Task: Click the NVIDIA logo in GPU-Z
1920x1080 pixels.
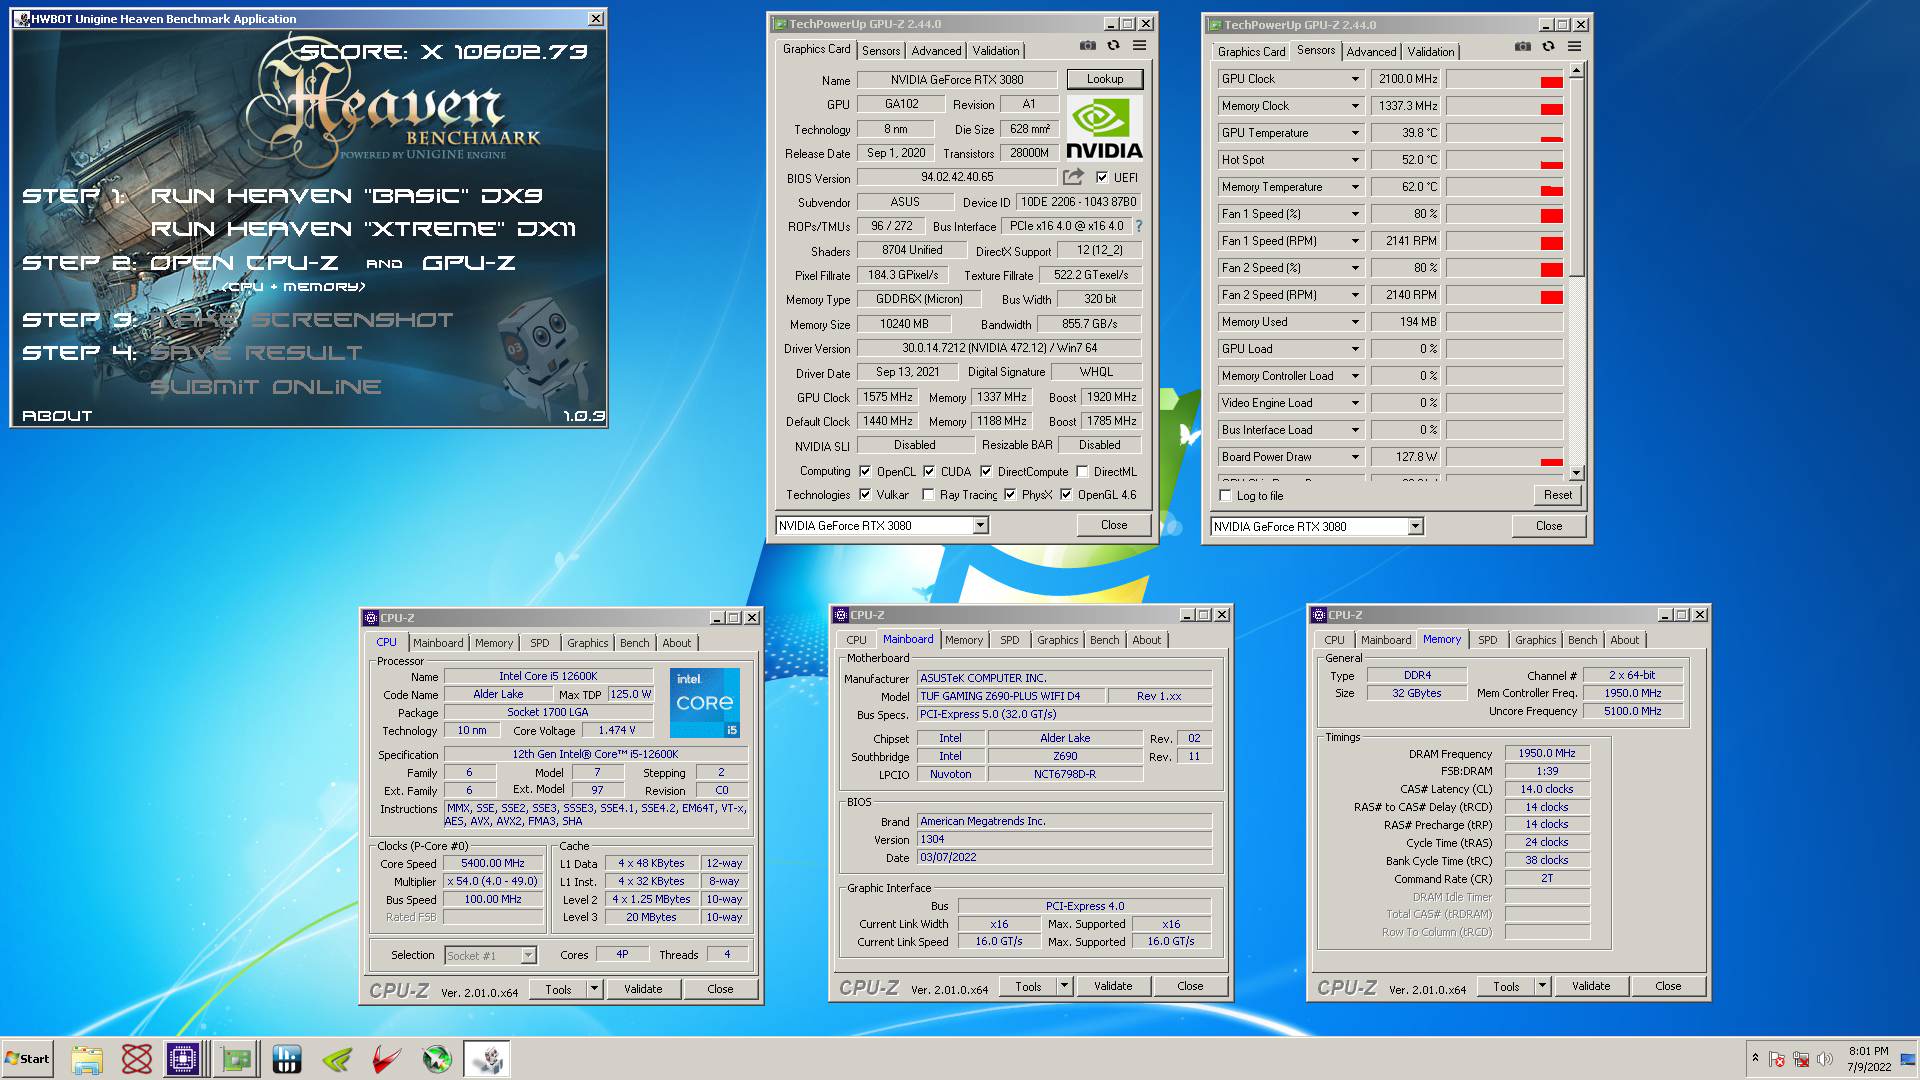Action: tap(1104, 129)
